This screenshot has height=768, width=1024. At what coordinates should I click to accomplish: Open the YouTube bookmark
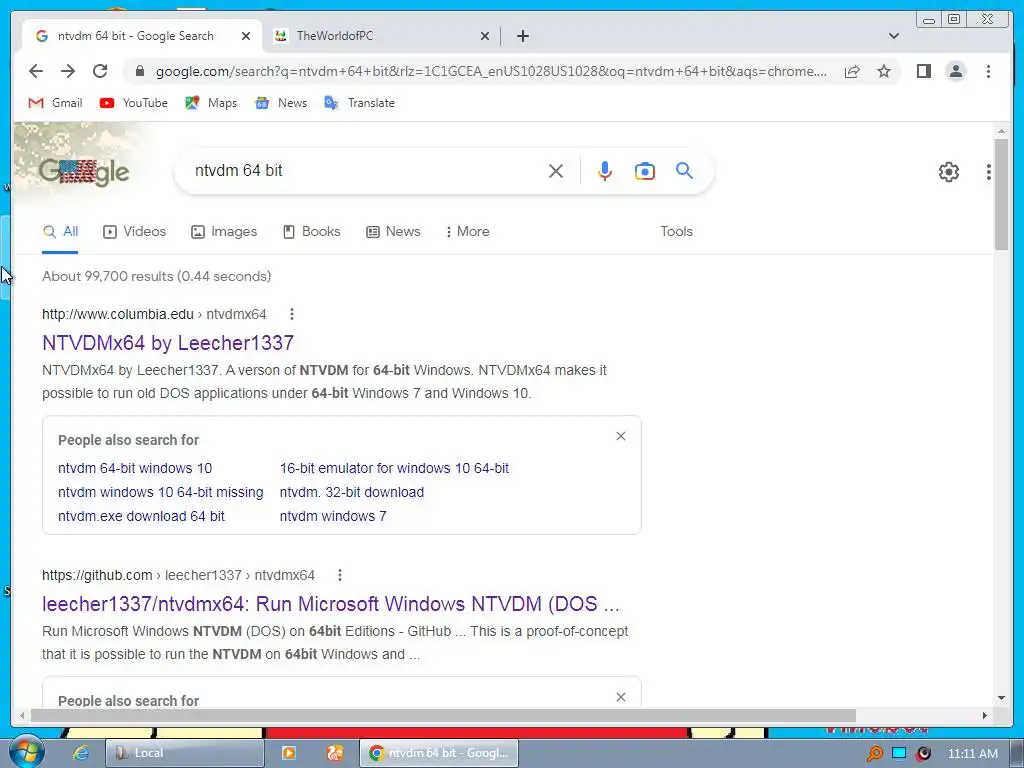point(134,103)
